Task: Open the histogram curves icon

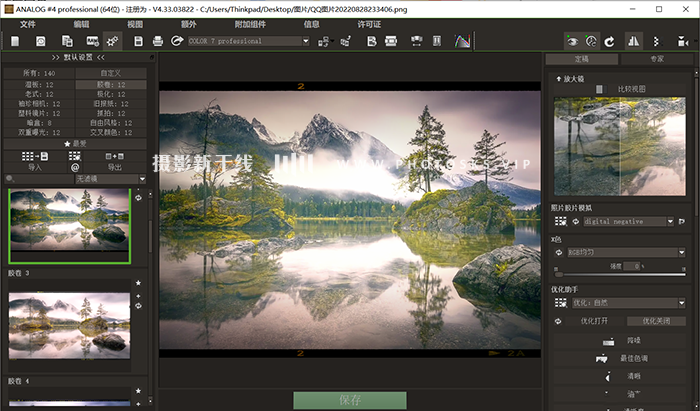Action: tap(462, 42)
